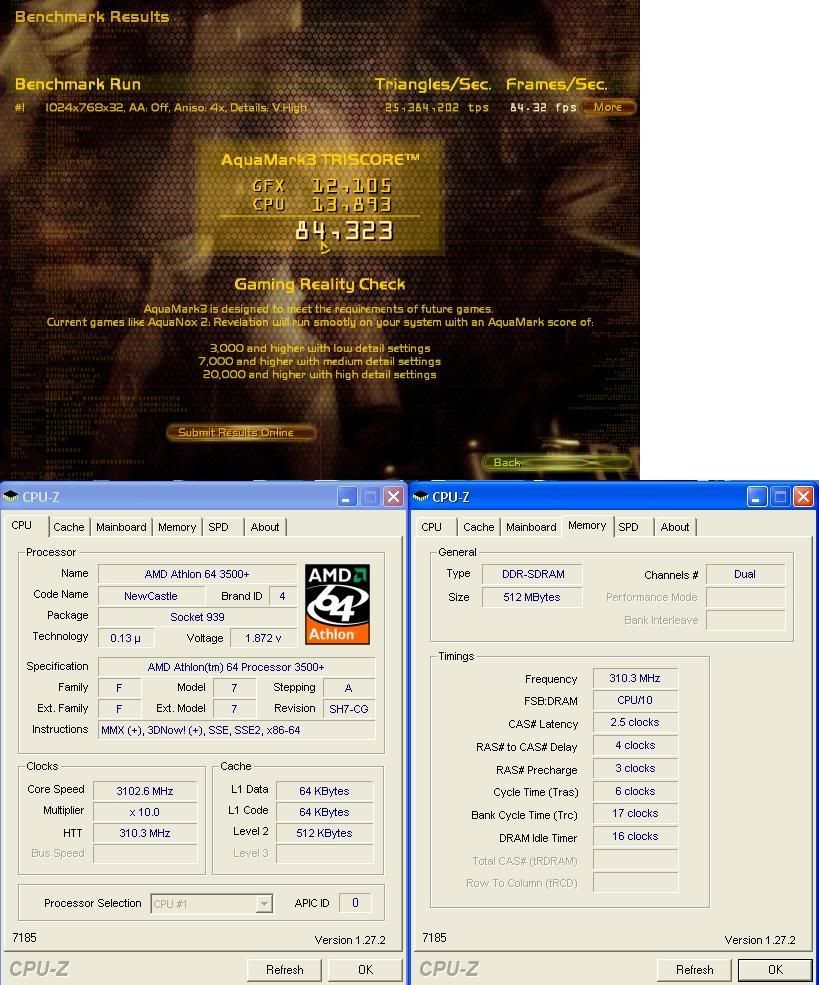Click the Multiplier value x 10.0
This screenshot has width=819, height=985.
tap(145, 812)
